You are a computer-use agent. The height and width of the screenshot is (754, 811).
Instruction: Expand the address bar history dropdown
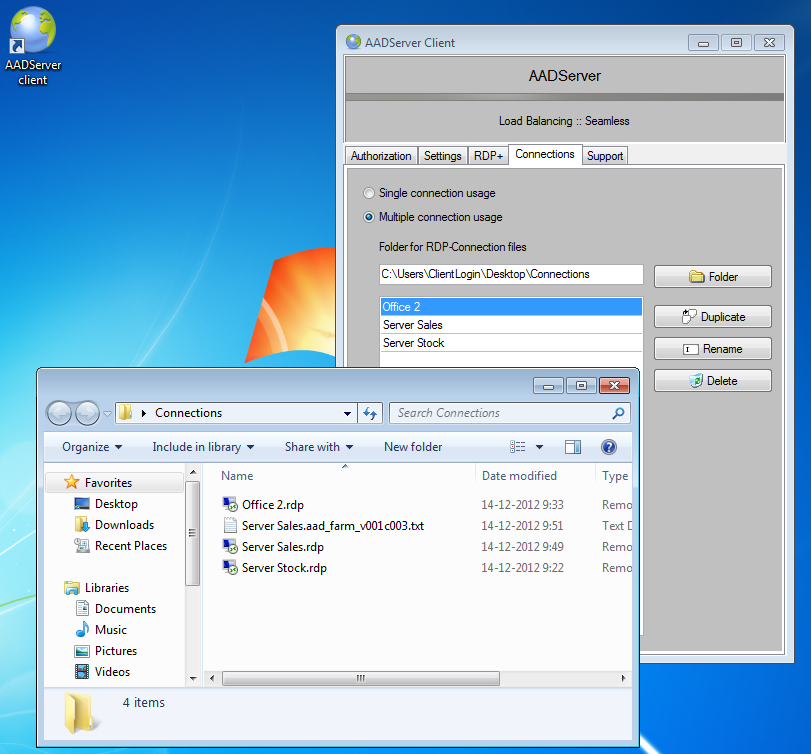[347, 413]
